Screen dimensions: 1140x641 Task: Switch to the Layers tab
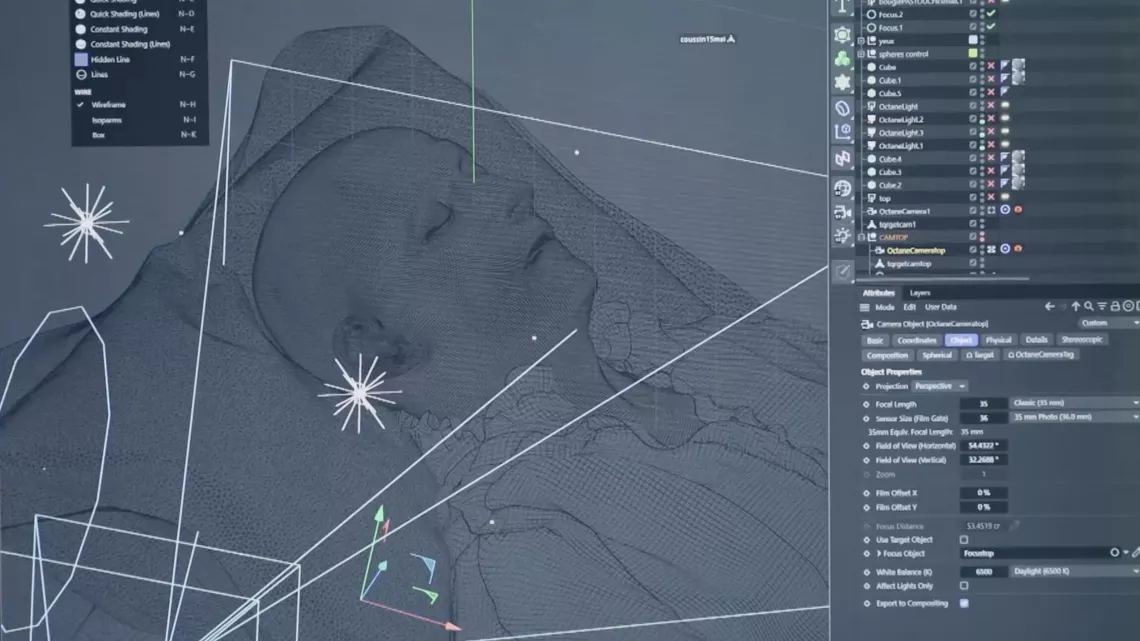920,293
